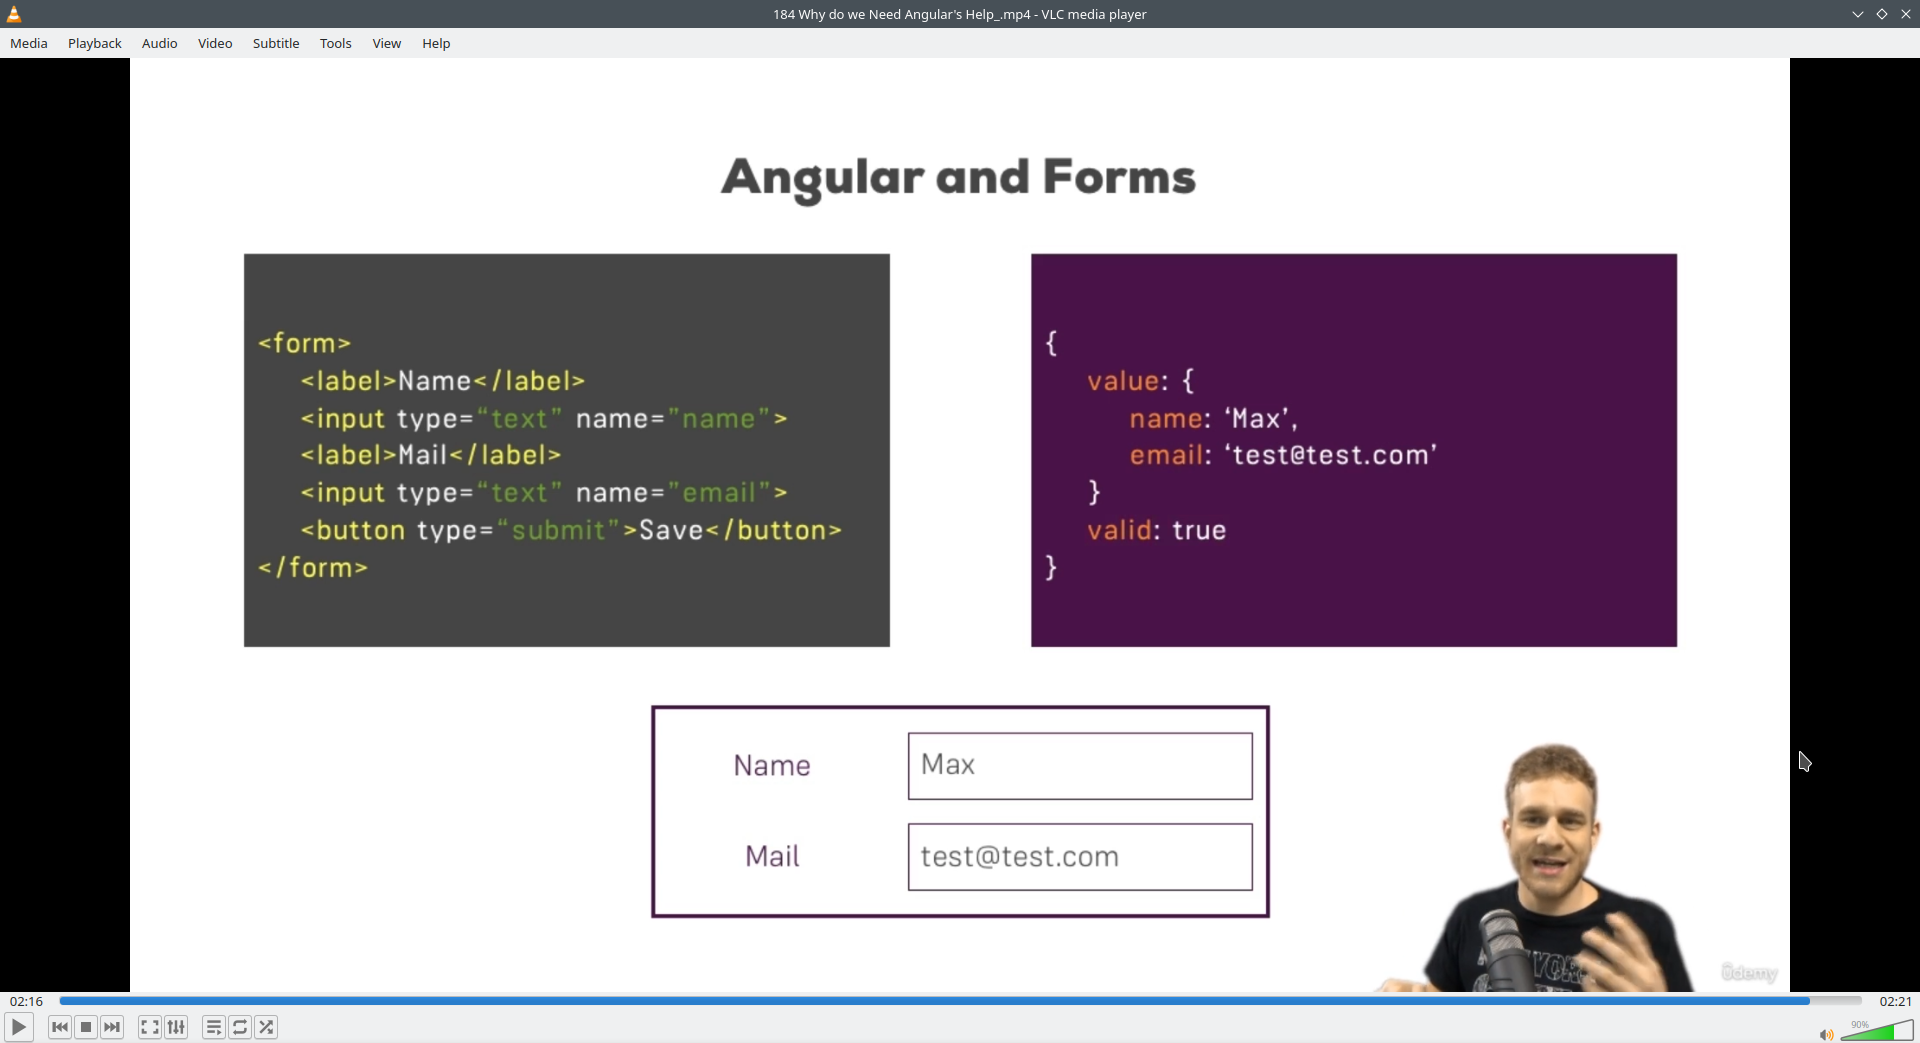Open the View menu

point(386,43)
